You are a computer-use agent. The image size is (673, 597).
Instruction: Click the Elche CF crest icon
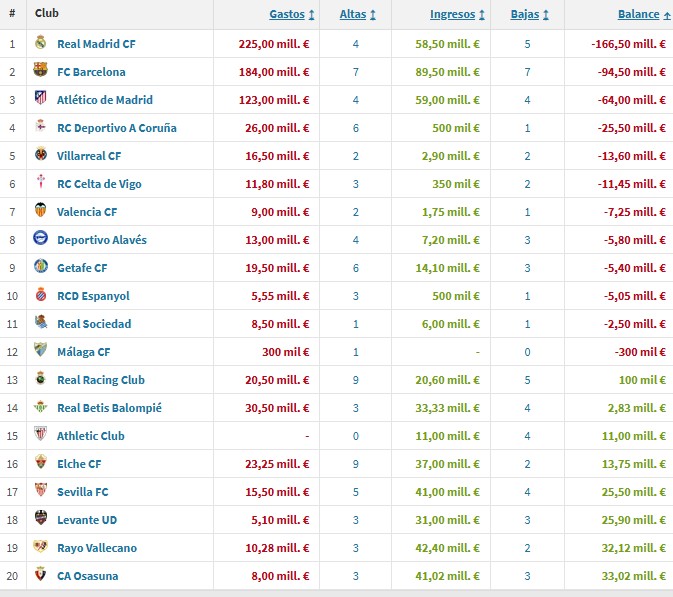tap(41, 461)
